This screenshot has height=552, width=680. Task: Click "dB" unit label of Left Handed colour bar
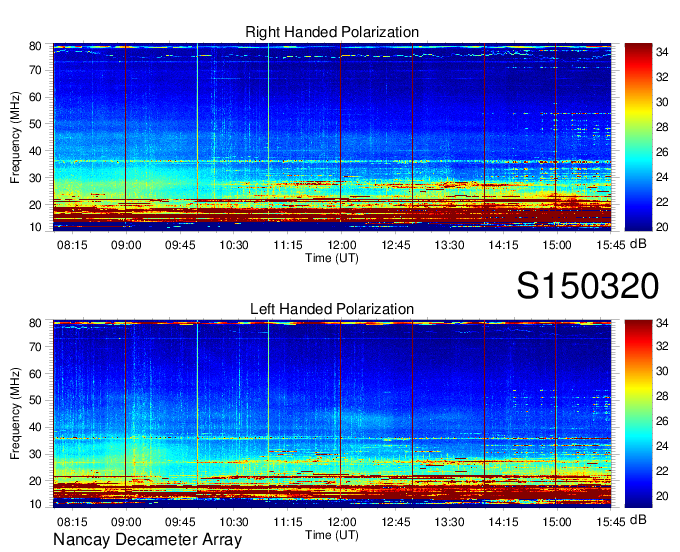[638, 520]
